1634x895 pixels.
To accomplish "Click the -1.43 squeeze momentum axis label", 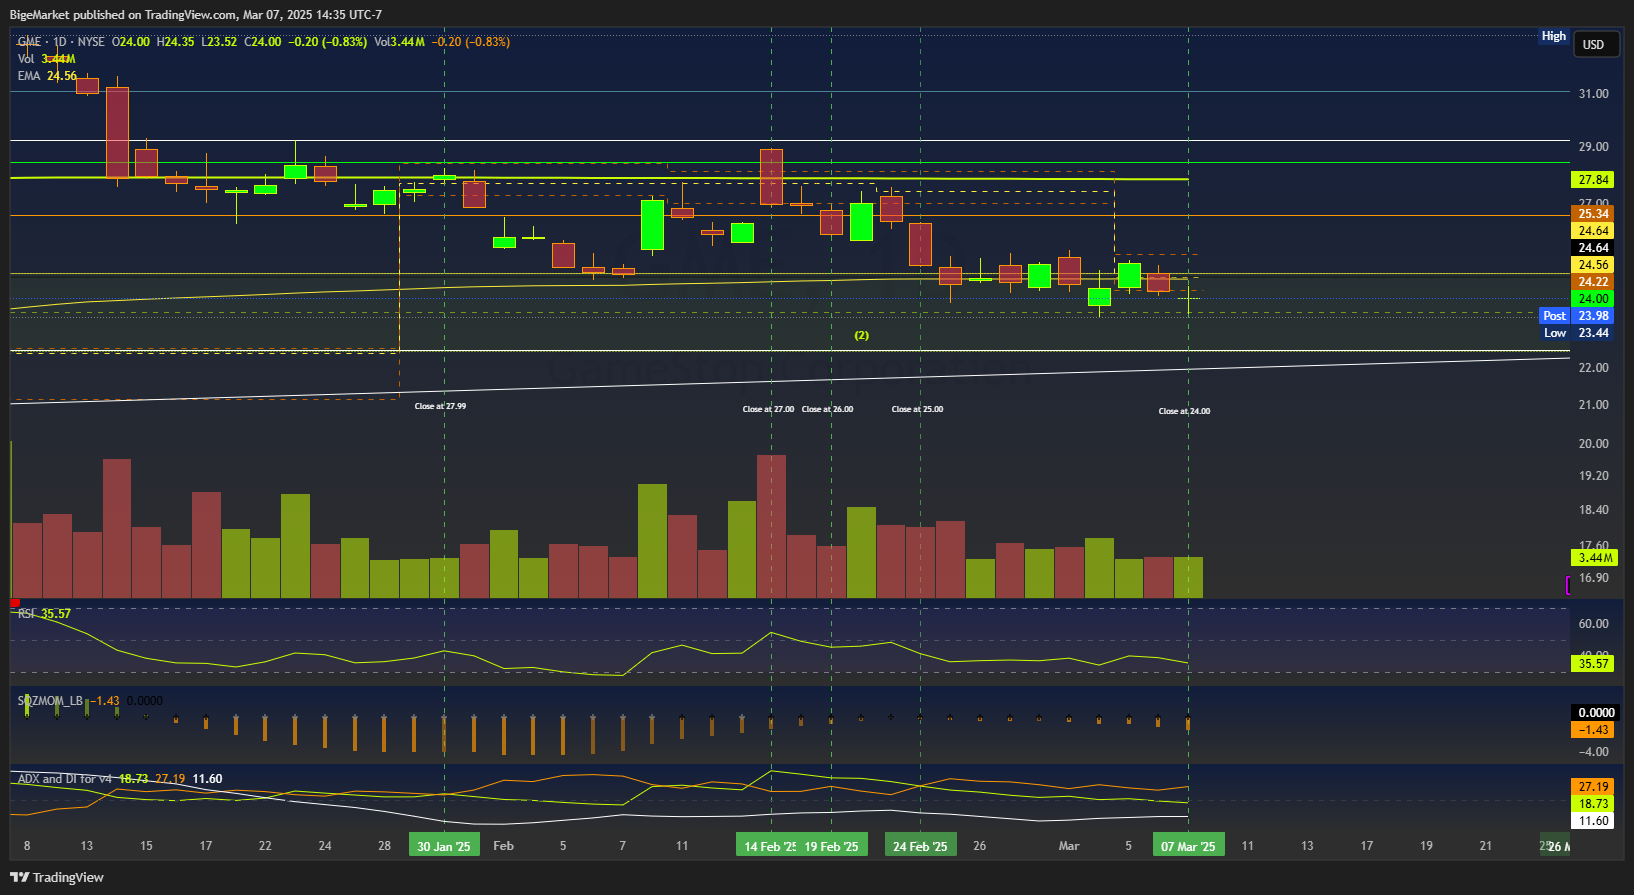I will coord(1593,730).
